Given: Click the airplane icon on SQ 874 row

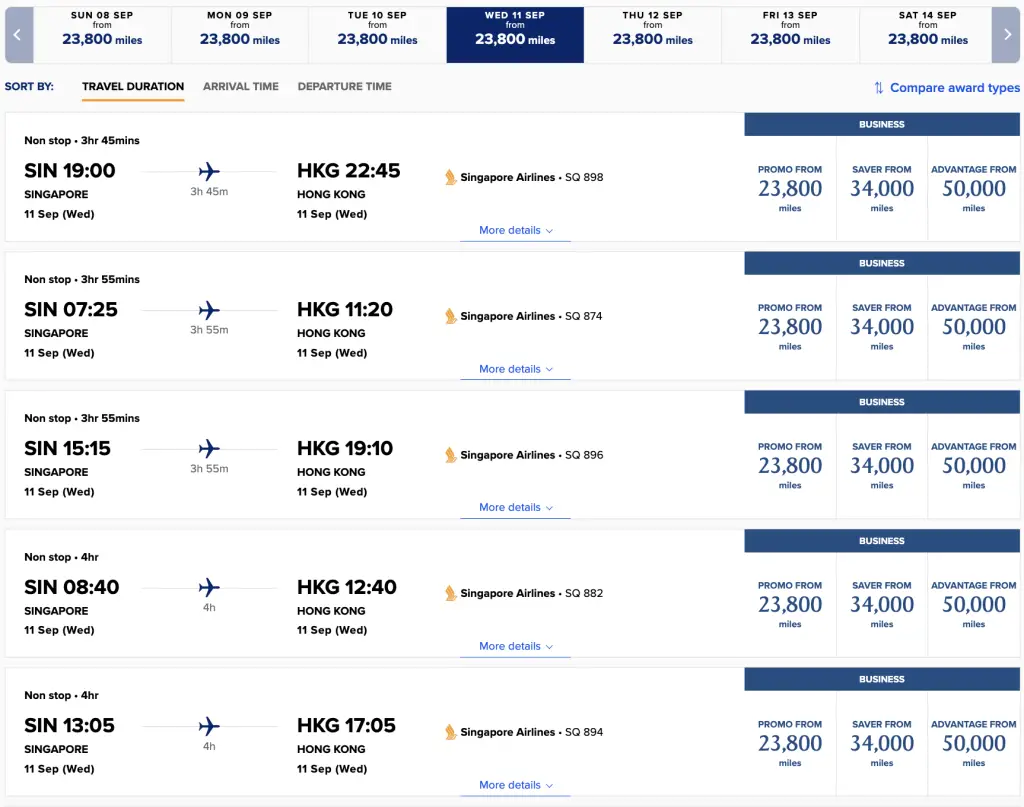Looking at the screenshot, I should point(209,310).
